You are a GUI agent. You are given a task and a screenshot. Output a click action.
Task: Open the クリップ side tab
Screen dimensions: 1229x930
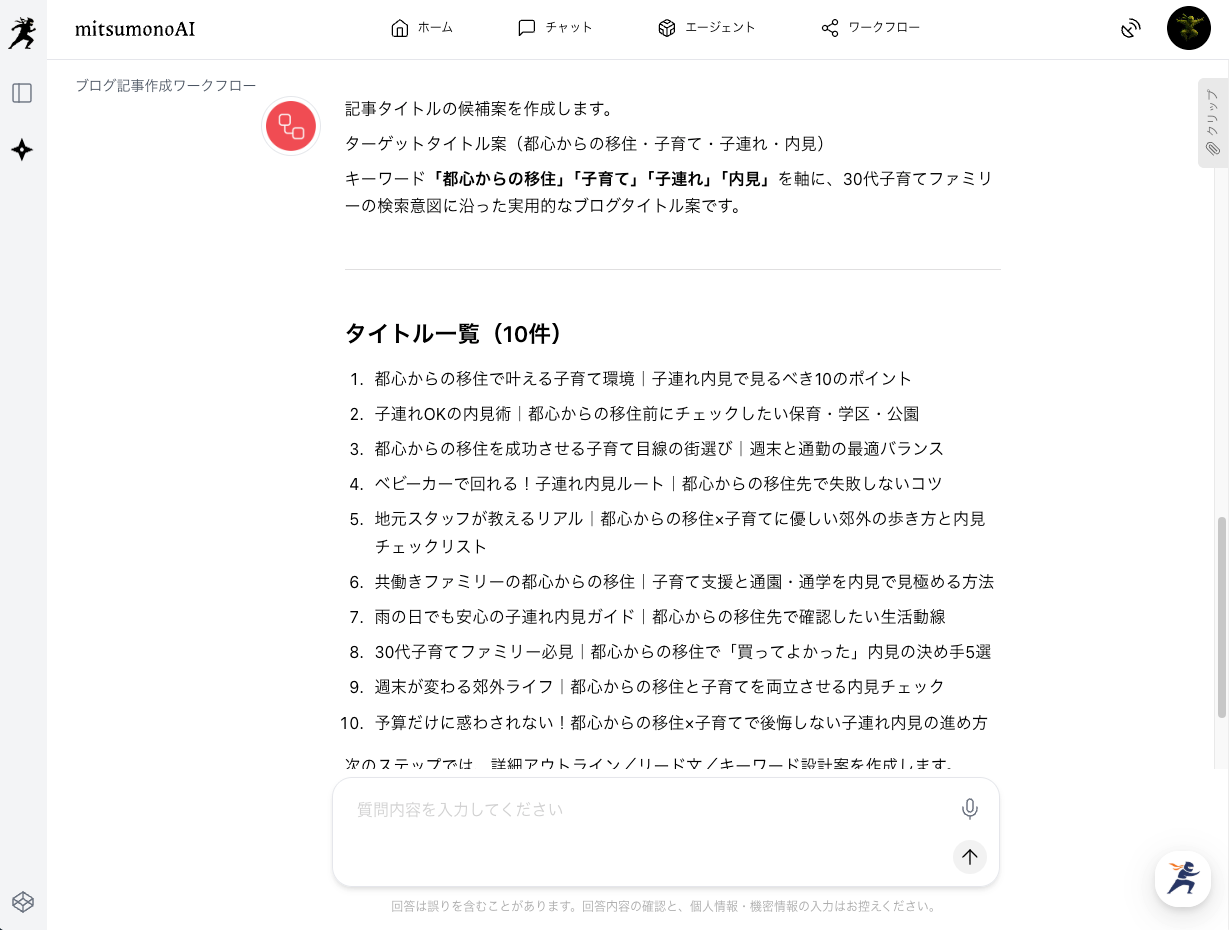click(1212, 122)
